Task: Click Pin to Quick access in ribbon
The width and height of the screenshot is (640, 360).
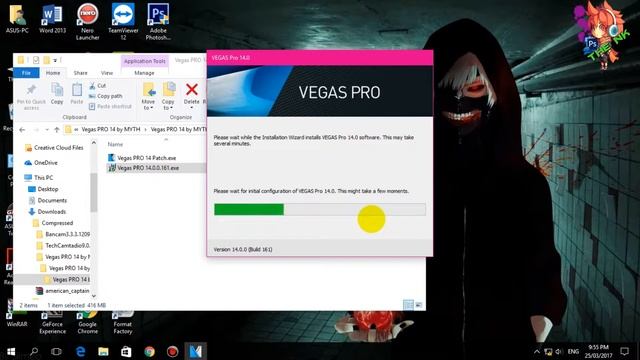Action: tap(31, 97)
